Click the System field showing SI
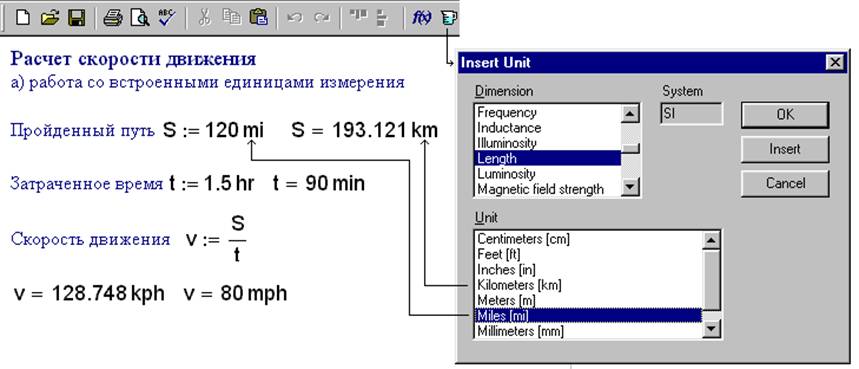 coord(691,114)
